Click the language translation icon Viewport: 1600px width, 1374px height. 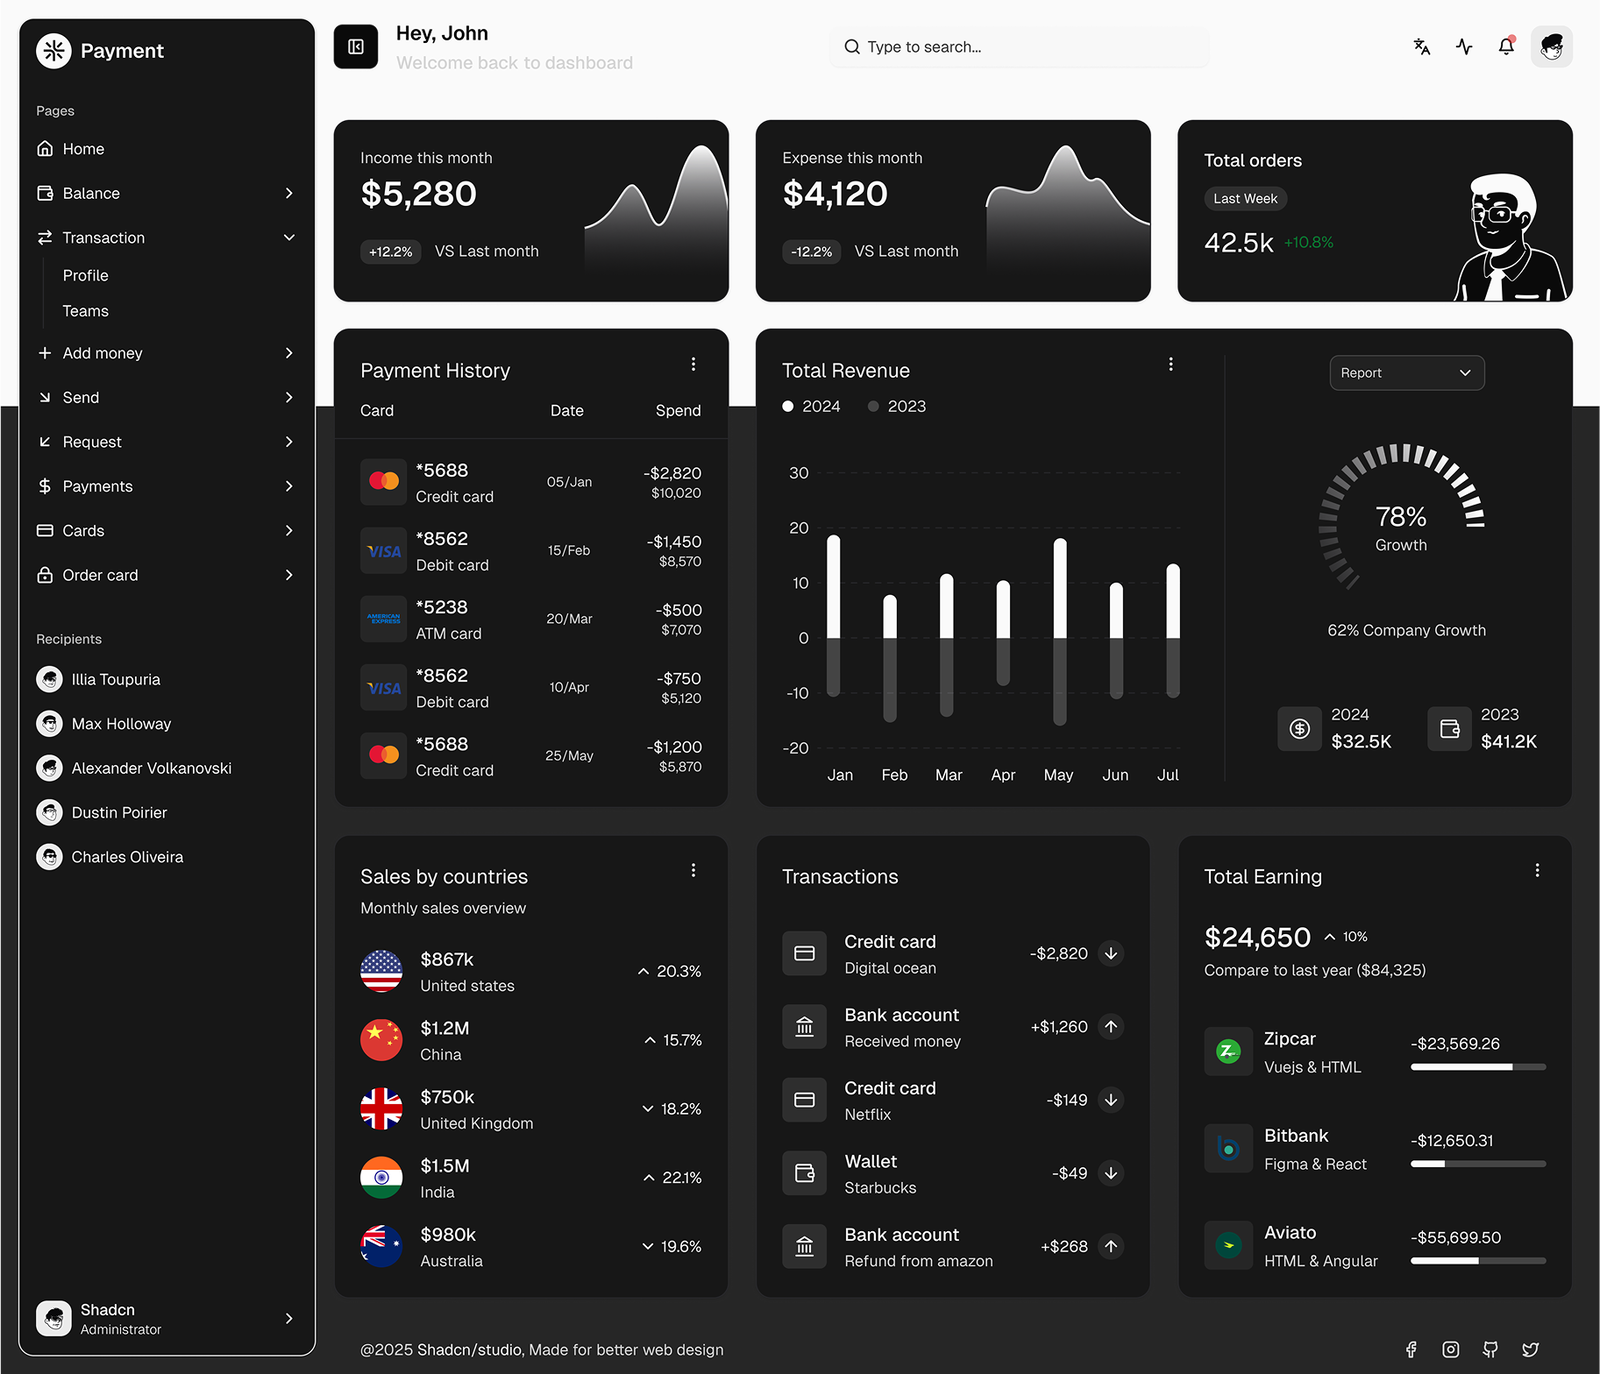[x=1421, y=46]
